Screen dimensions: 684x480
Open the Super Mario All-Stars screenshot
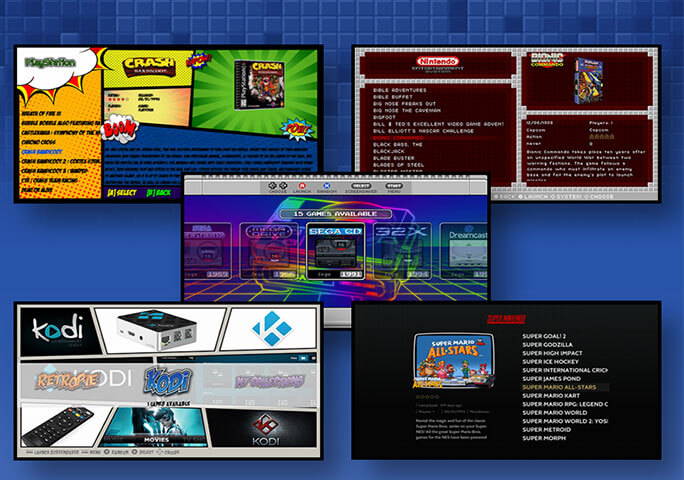click(x=454, y=360)
